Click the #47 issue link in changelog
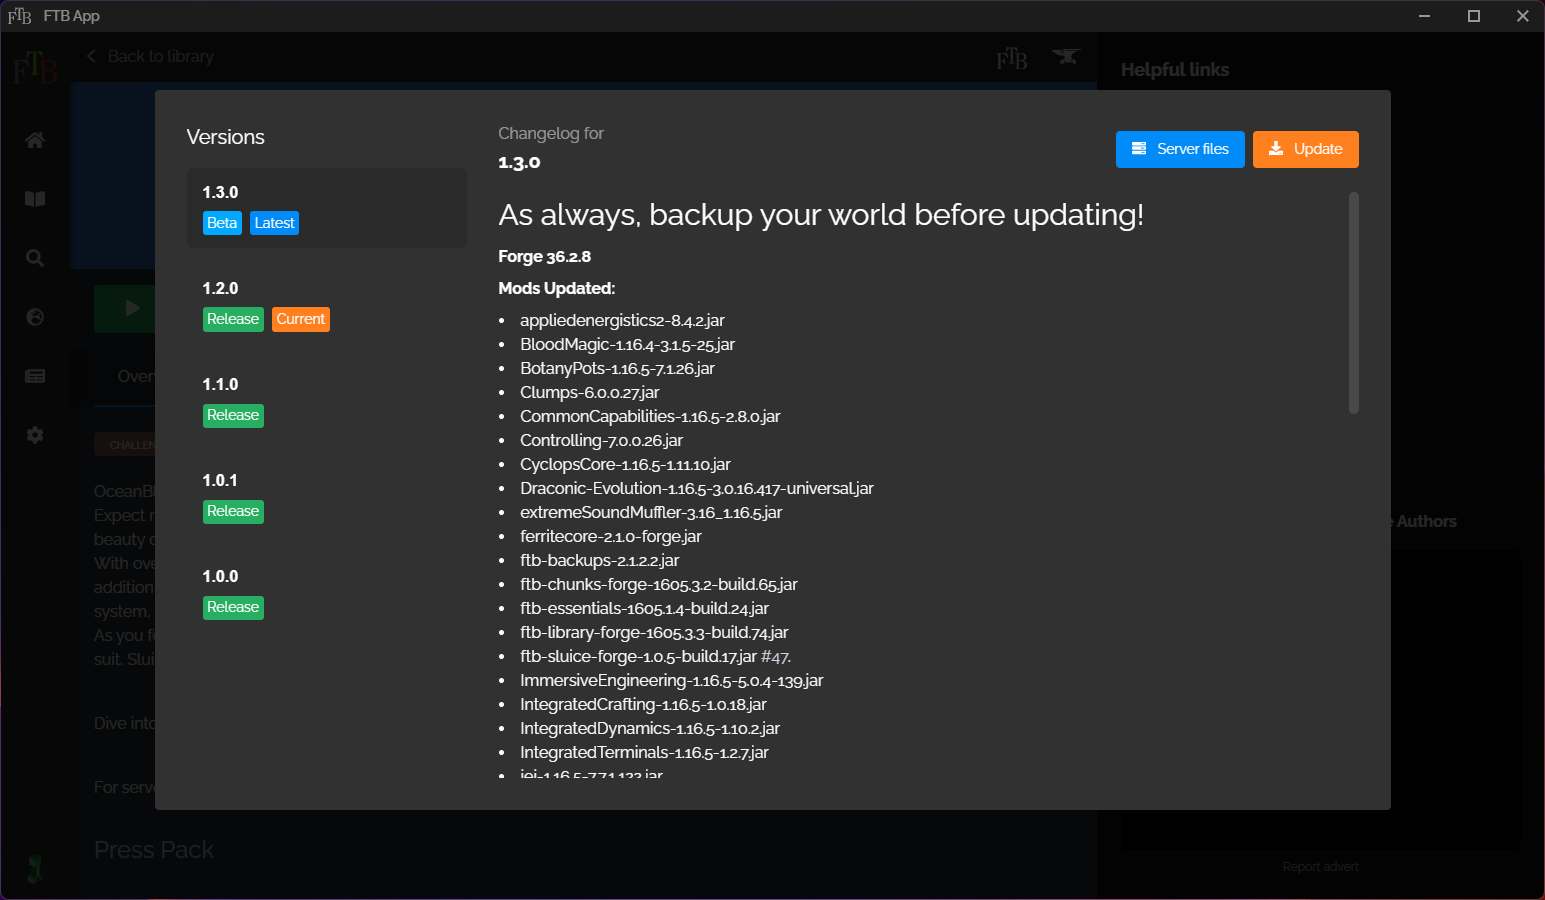1545x900 pixels. (775, 657)
